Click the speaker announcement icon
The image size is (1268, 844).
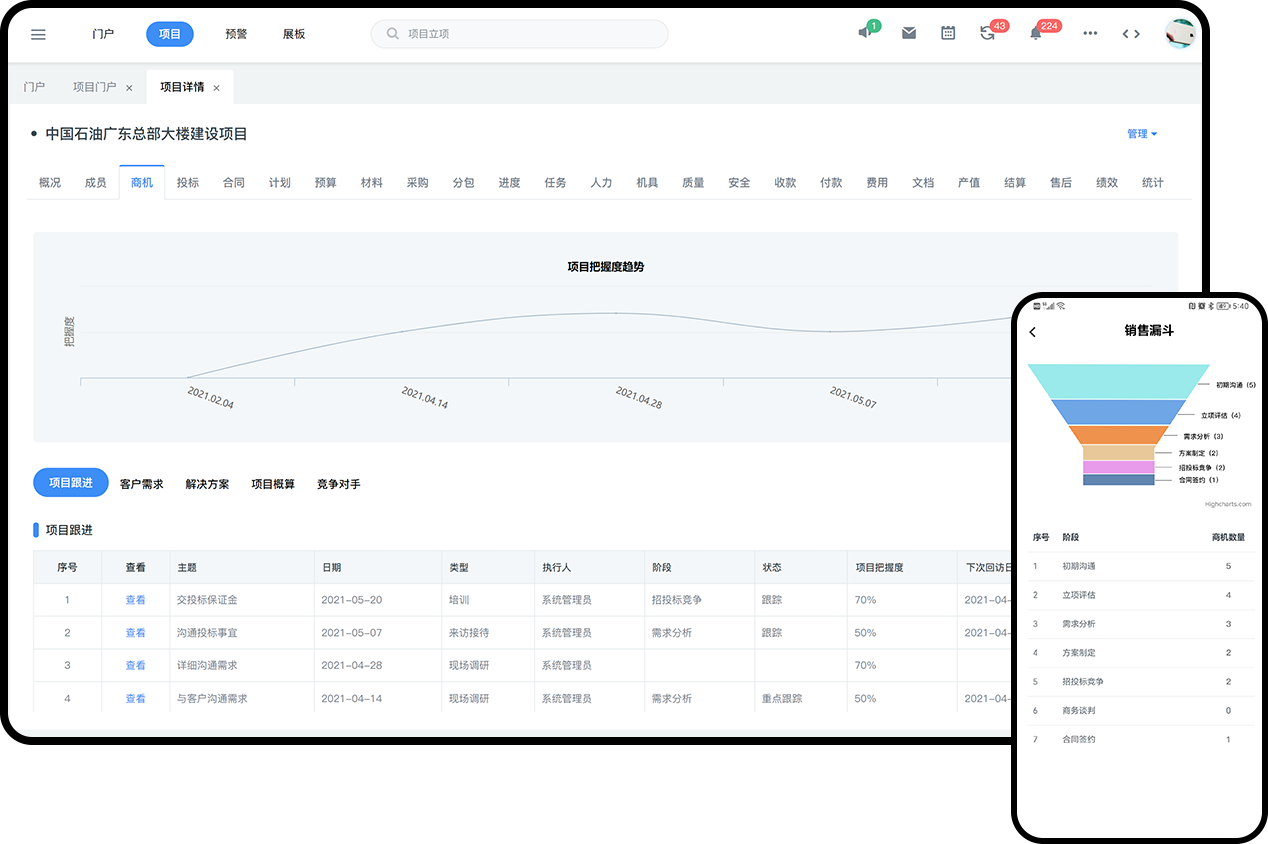click(x=865, y=33)
